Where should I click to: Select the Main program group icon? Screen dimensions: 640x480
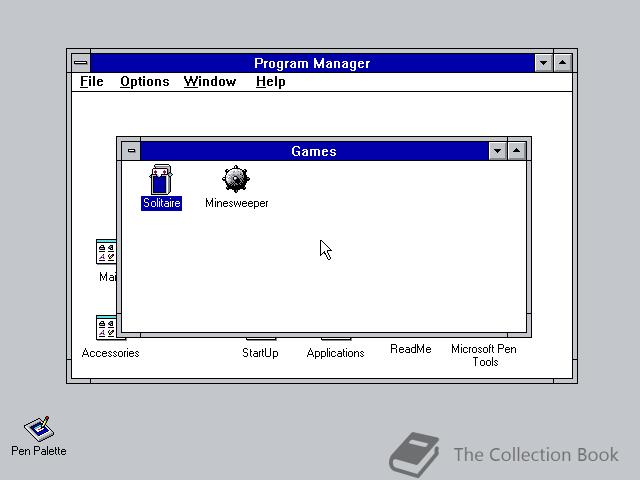[106, 251]
